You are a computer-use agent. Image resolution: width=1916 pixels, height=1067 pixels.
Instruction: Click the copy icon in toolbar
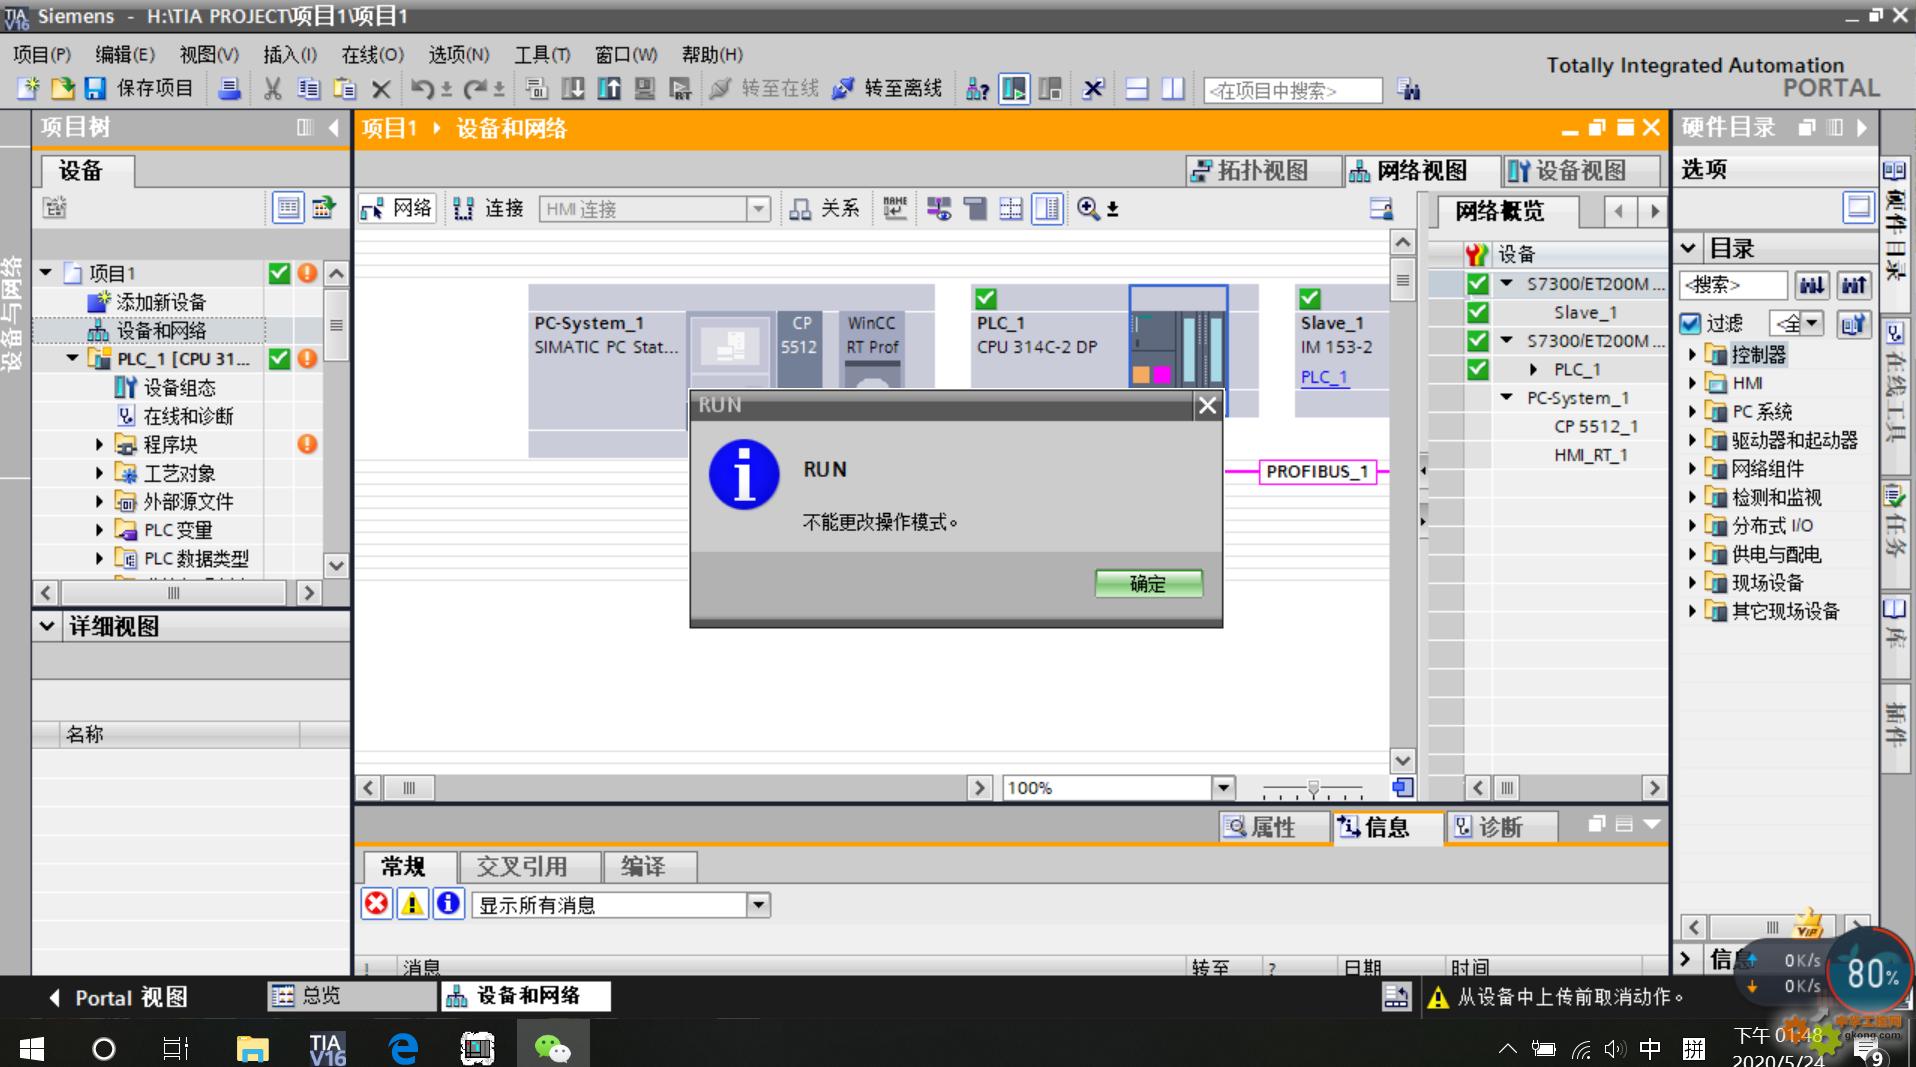pos(308,89)
